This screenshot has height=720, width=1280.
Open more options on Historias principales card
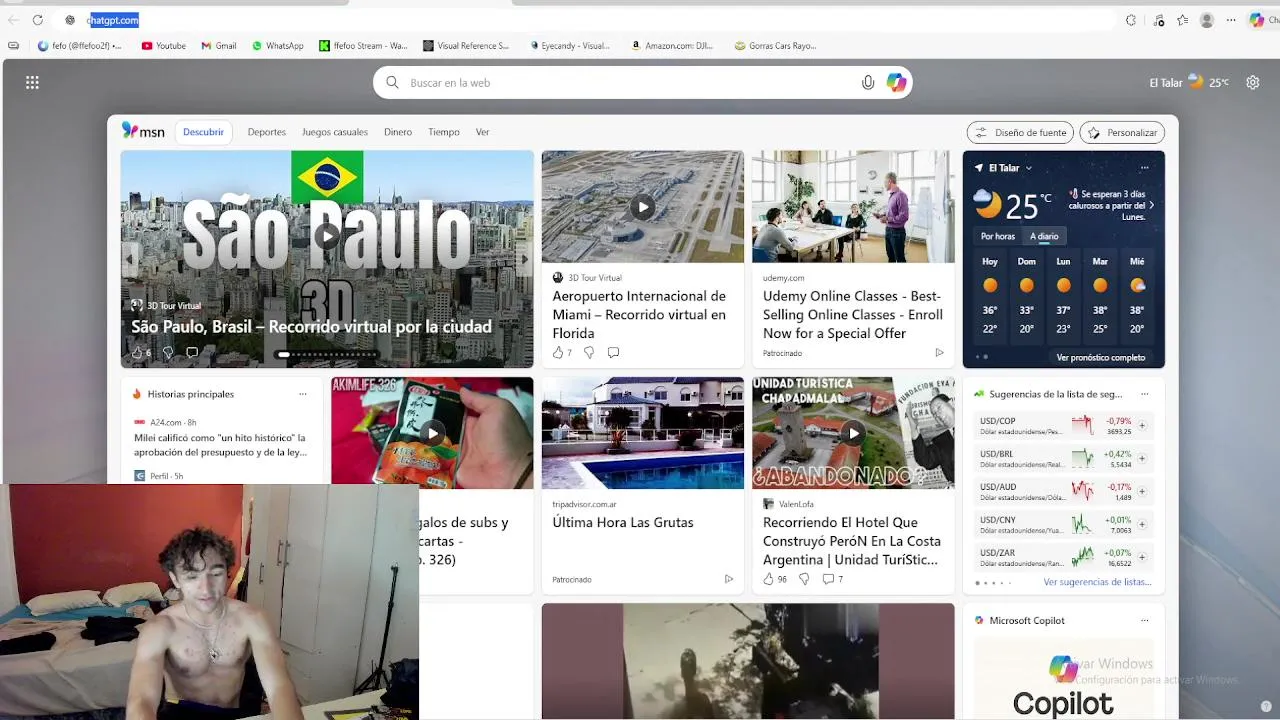(302, 394)
